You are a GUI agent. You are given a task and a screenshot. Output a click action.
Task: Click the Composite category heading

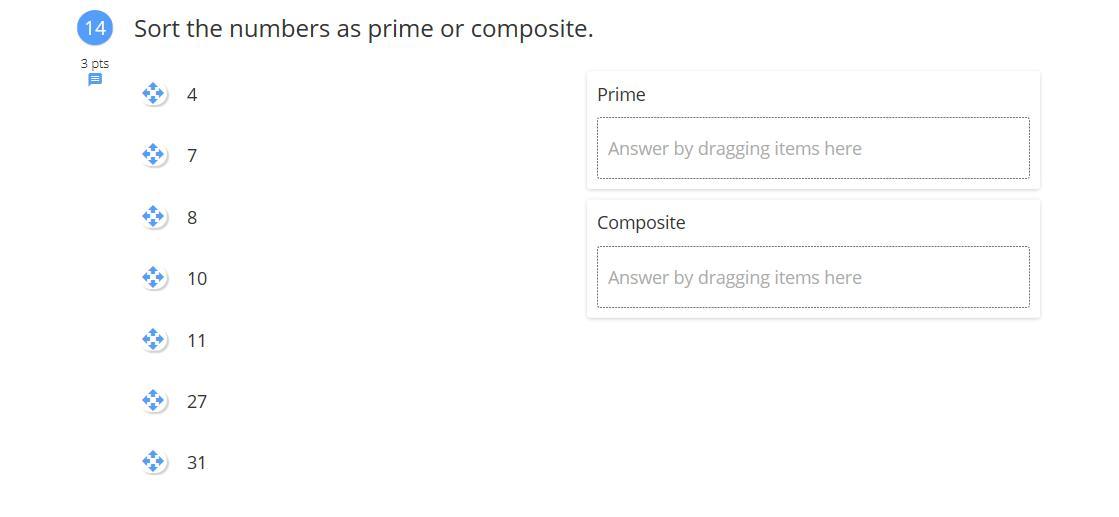click(x=641, y=222)
